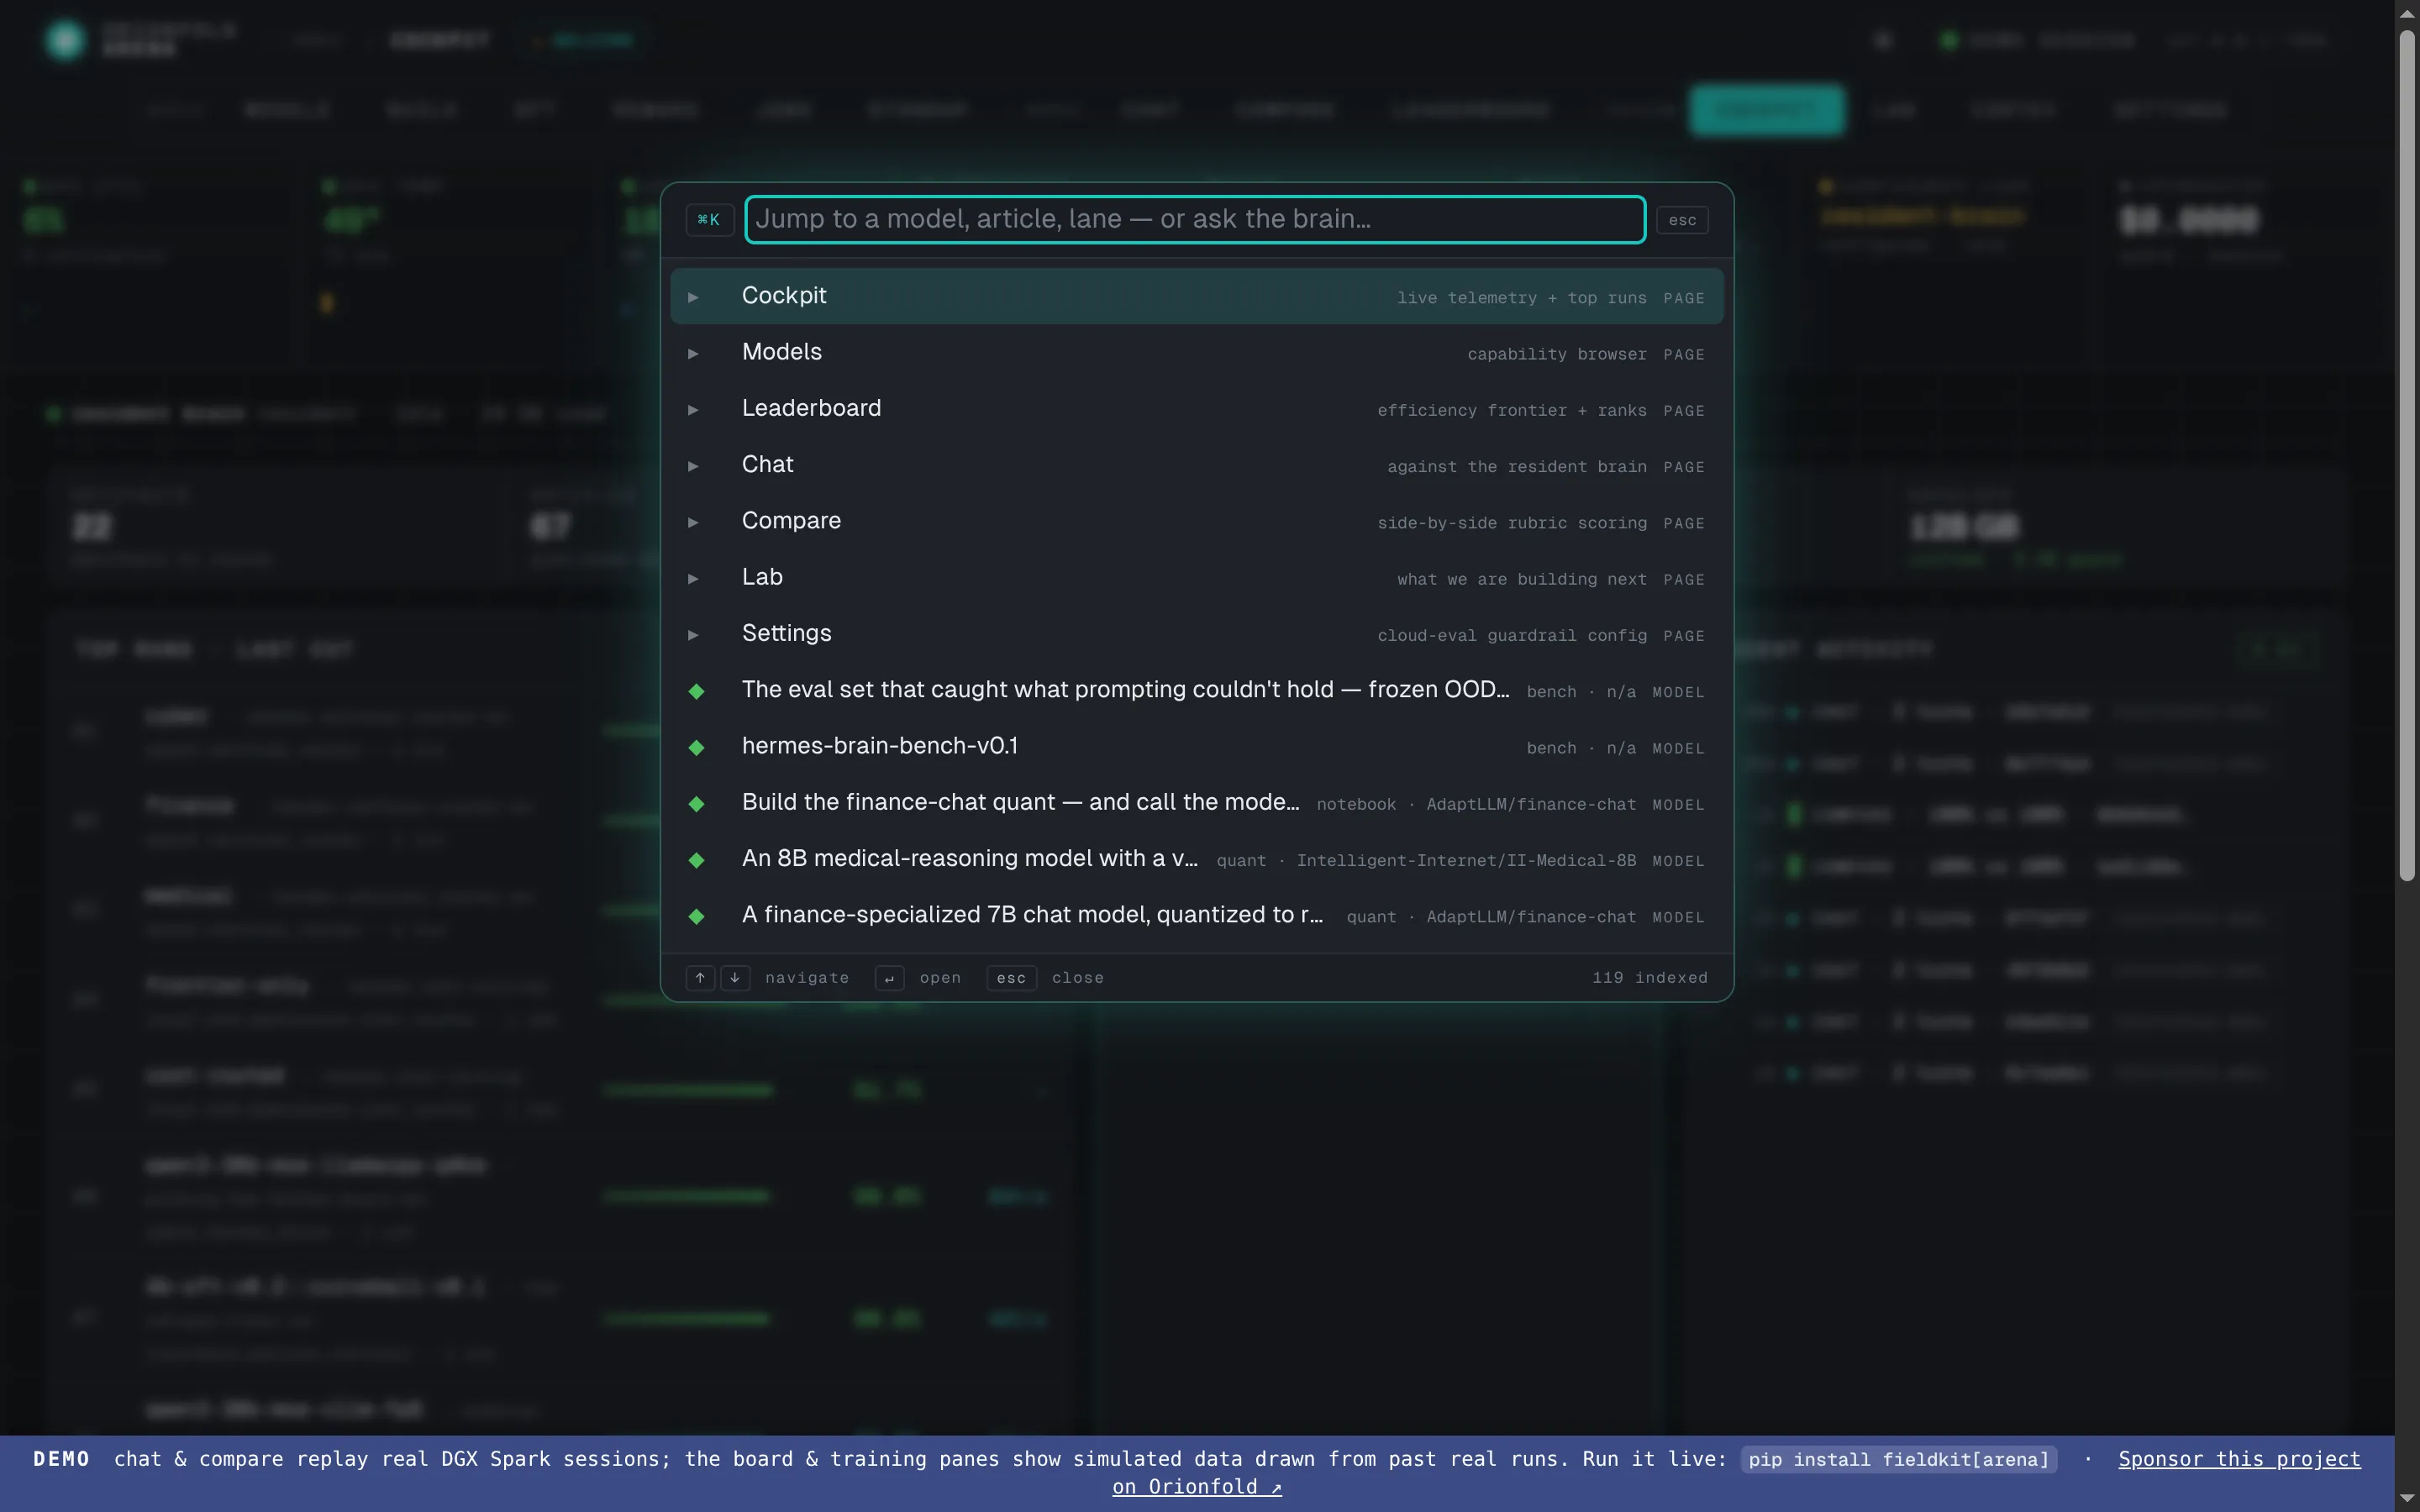Image resolution: width=2420 pixels, height=1512 pixels.
Task: Click the arrow icon beside Chat
Action: (693, 466)
